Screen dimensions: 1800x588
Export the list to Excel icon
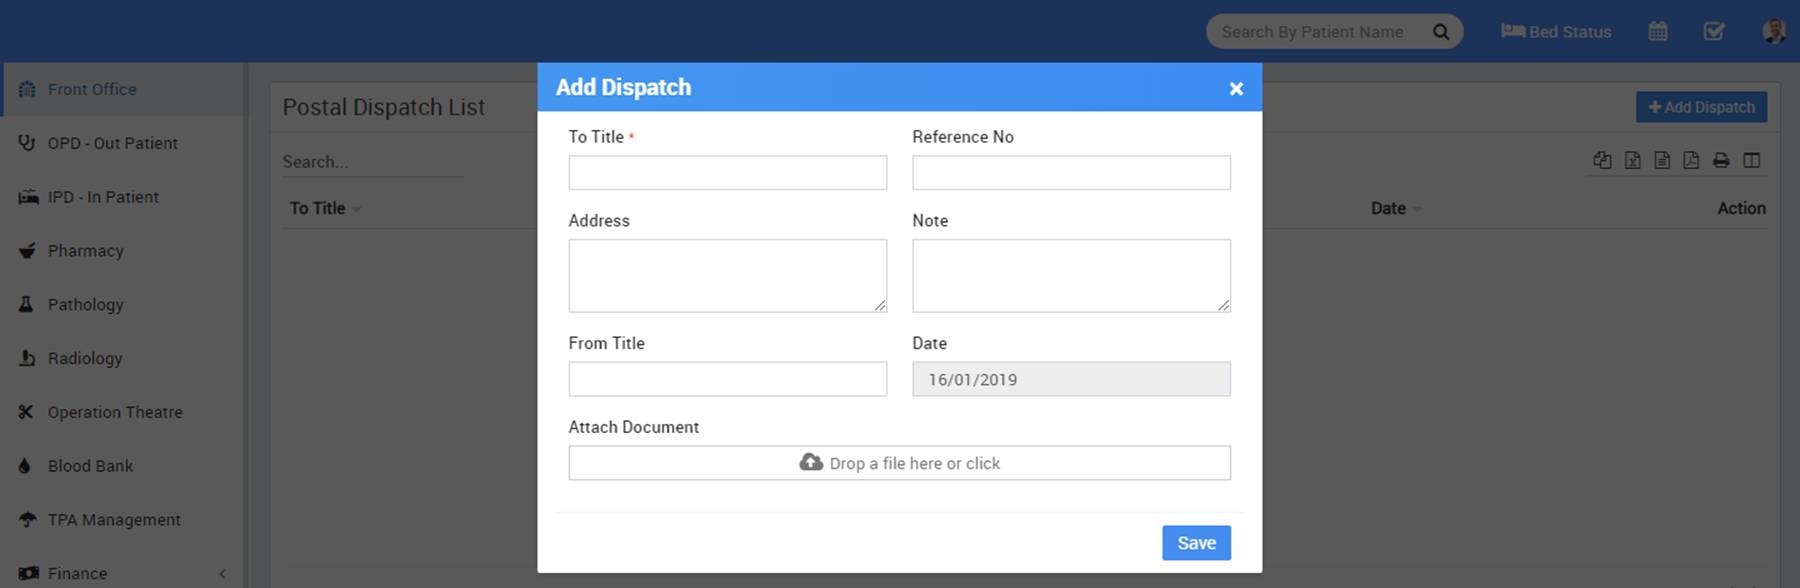click(1632, 161)
